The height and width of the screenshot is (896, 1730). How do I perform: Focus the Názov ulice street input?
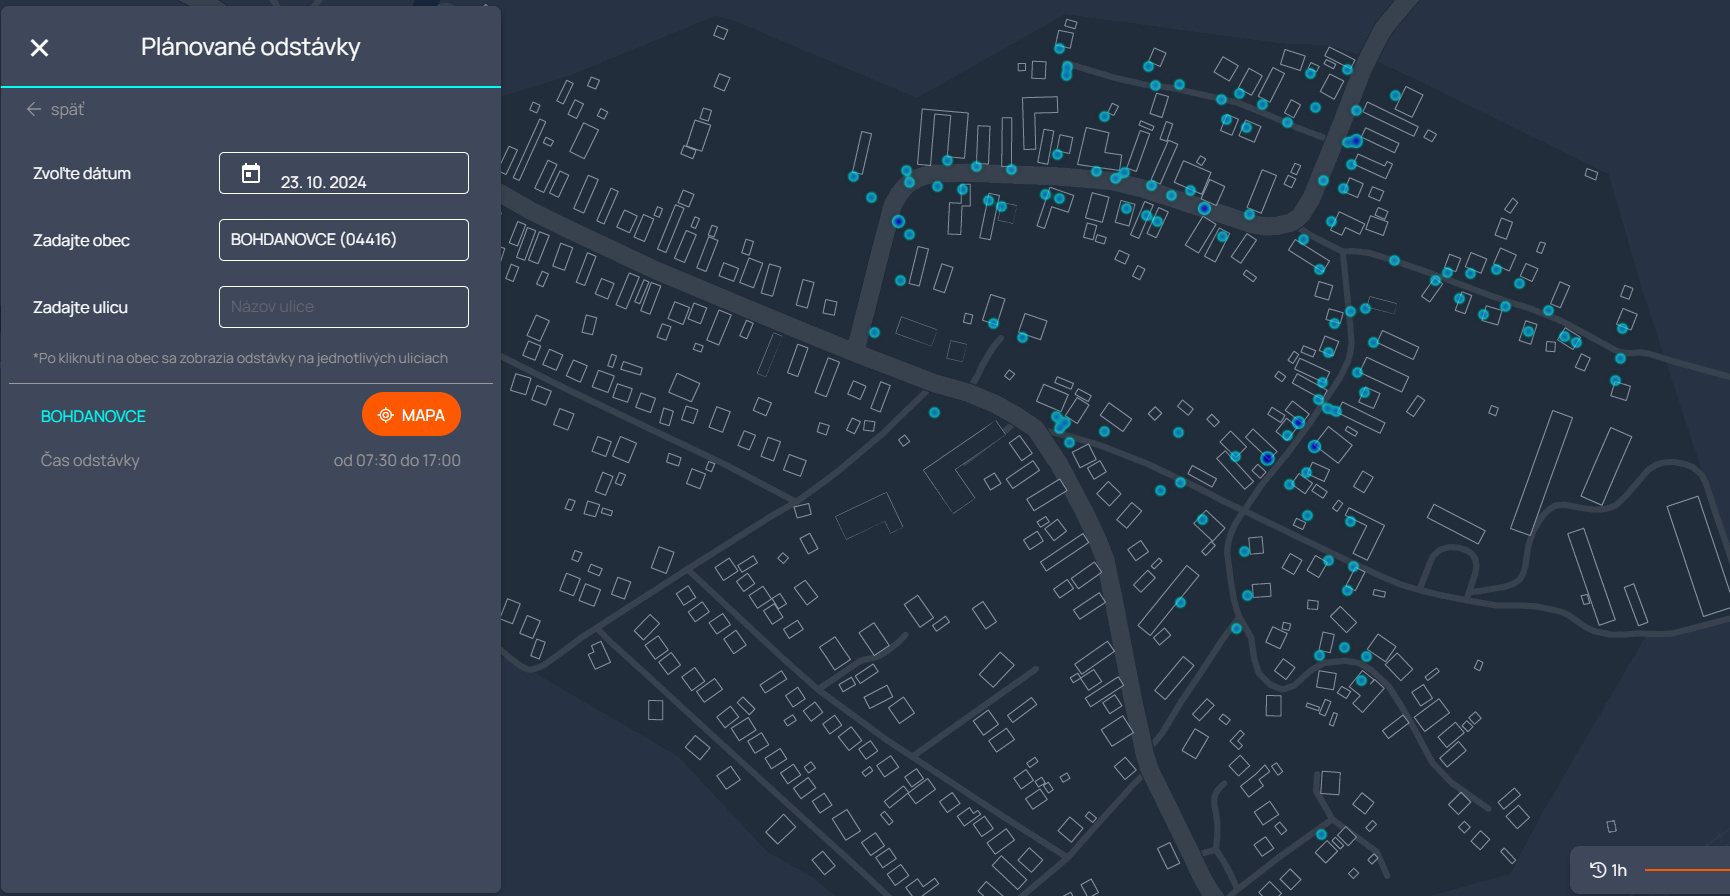click(x=343, y=307)
